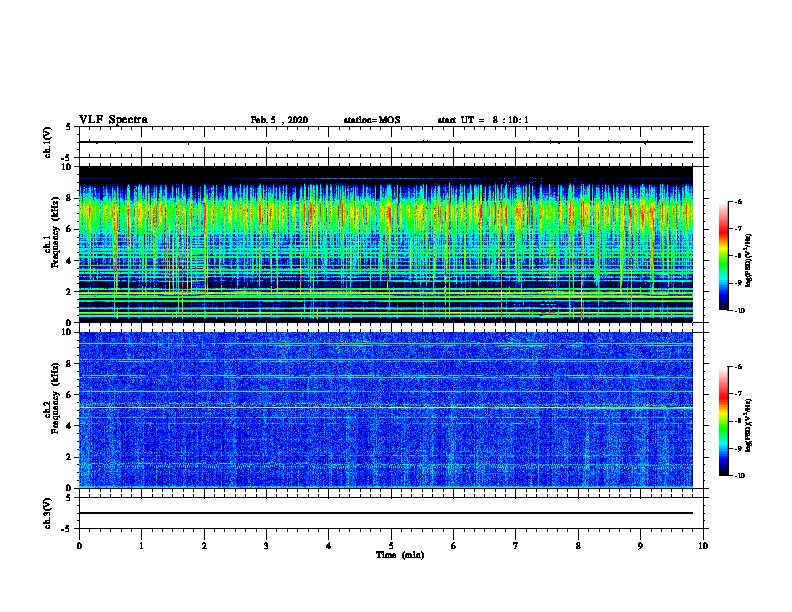Click the "-10" tick on ch.2 colorbar
The width and height of the screenshot is (792, 612).
click(x=739, y=476)
